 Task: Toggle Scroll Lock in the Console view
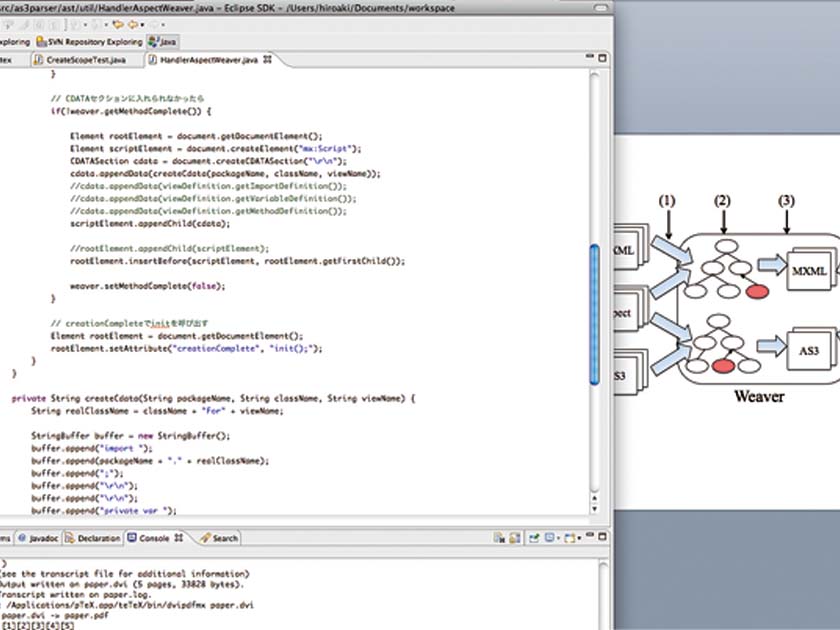click(x=515, y=538)
